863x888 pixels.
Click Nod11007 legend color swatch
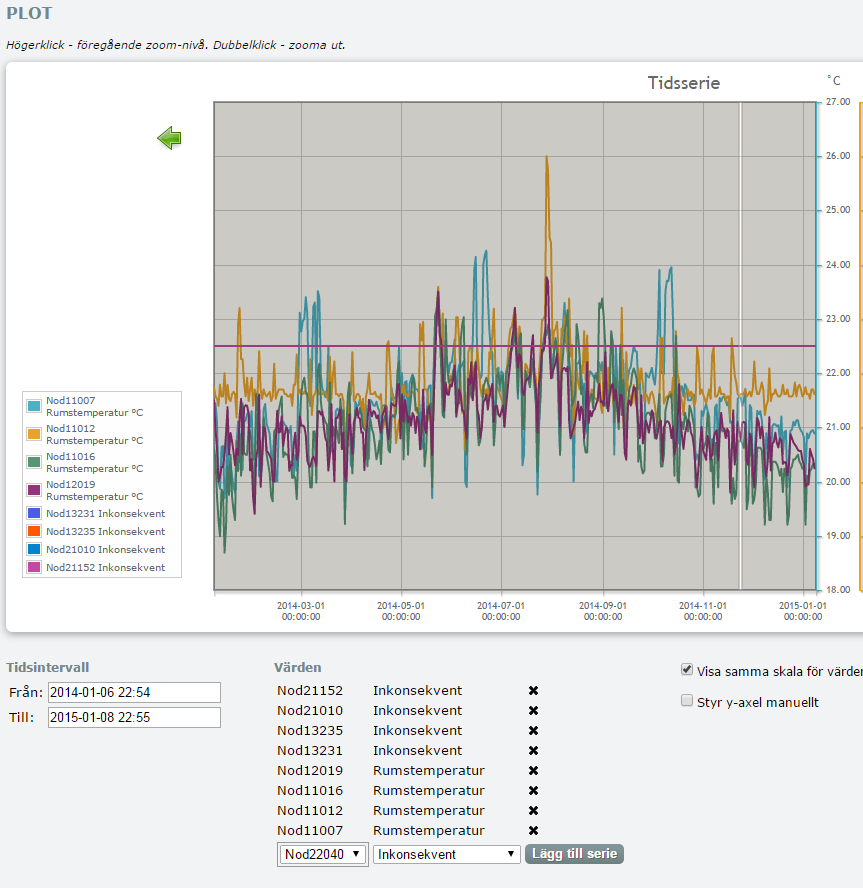click(34, 406)
